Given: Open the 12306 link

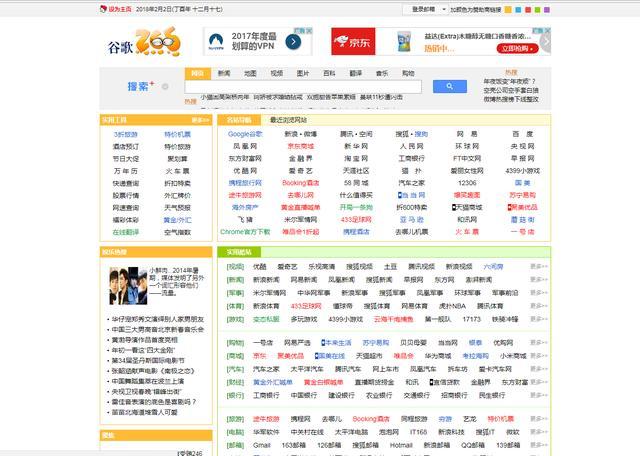Looking at the screenshot, I should (467, 183).
